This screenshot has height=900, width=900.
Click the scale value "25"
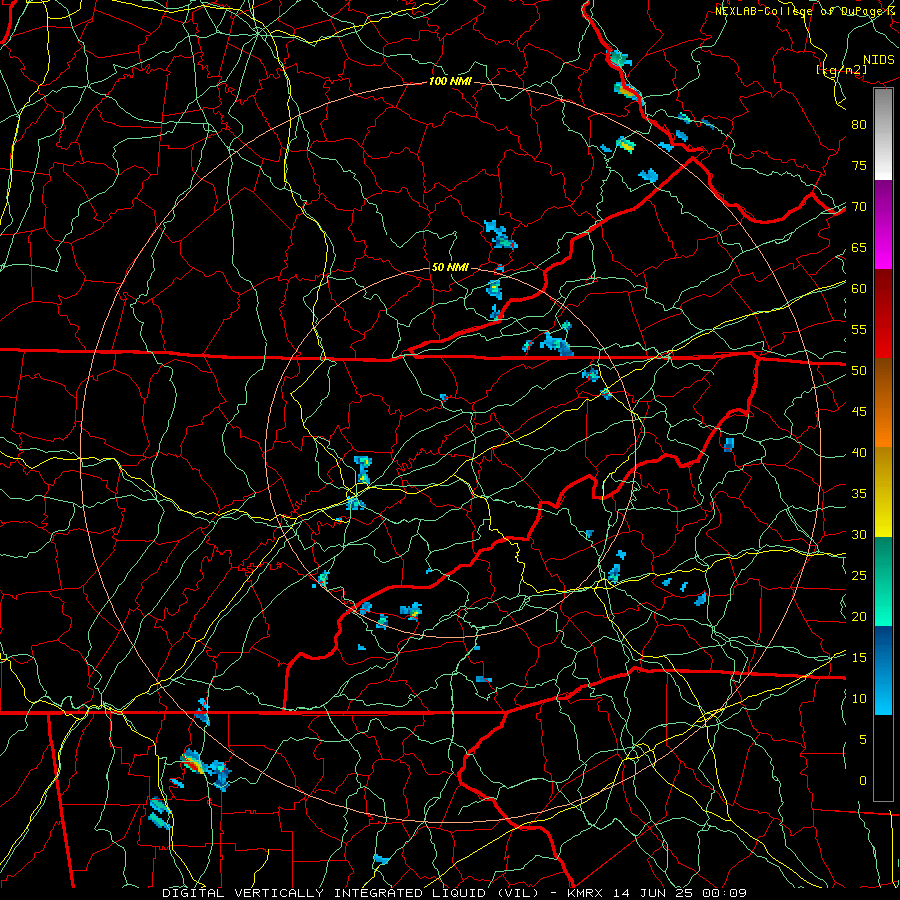point(859,576)
